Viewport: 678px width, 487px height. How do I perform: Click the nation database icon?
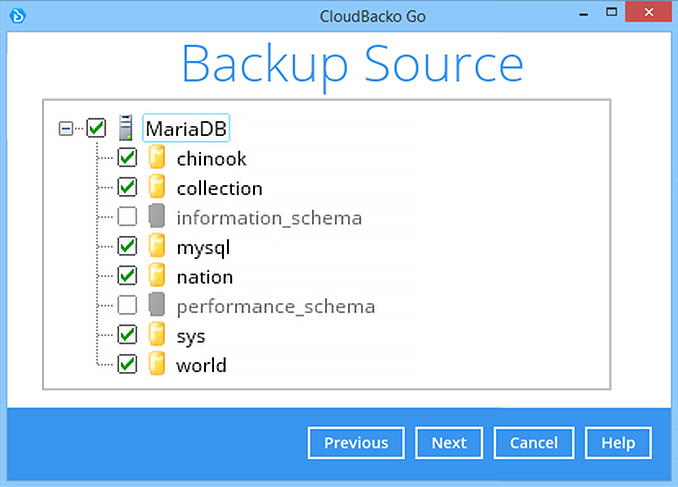tap(157, 275)
